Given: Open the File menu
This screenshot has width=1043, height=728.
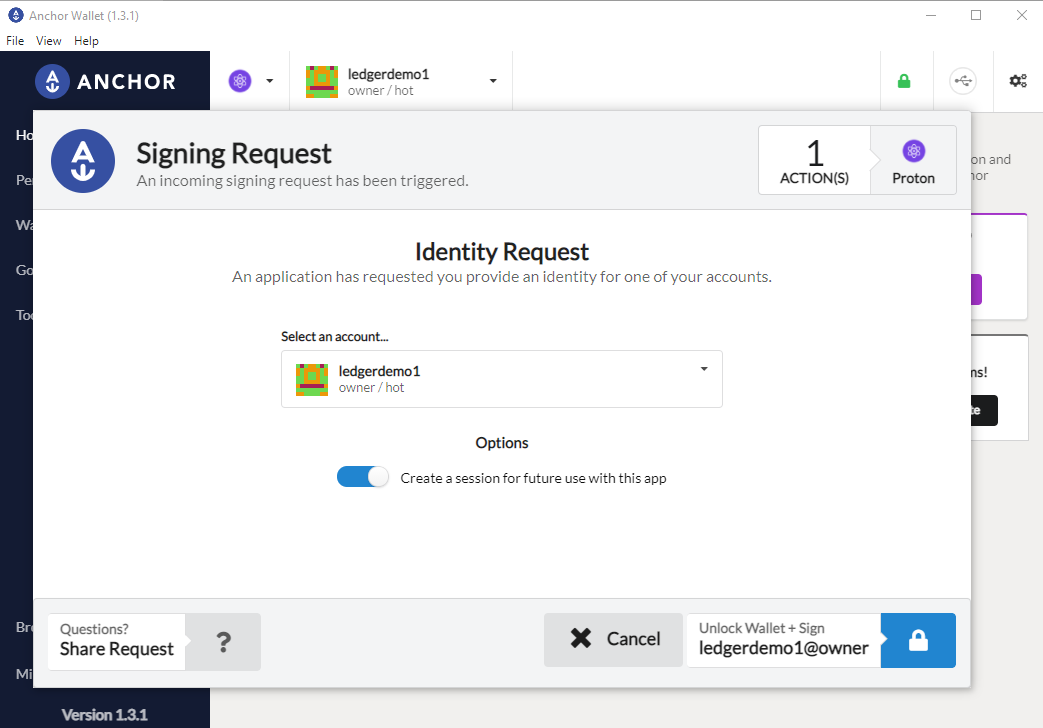Looking at the screenshot, I should coord(15,41).
